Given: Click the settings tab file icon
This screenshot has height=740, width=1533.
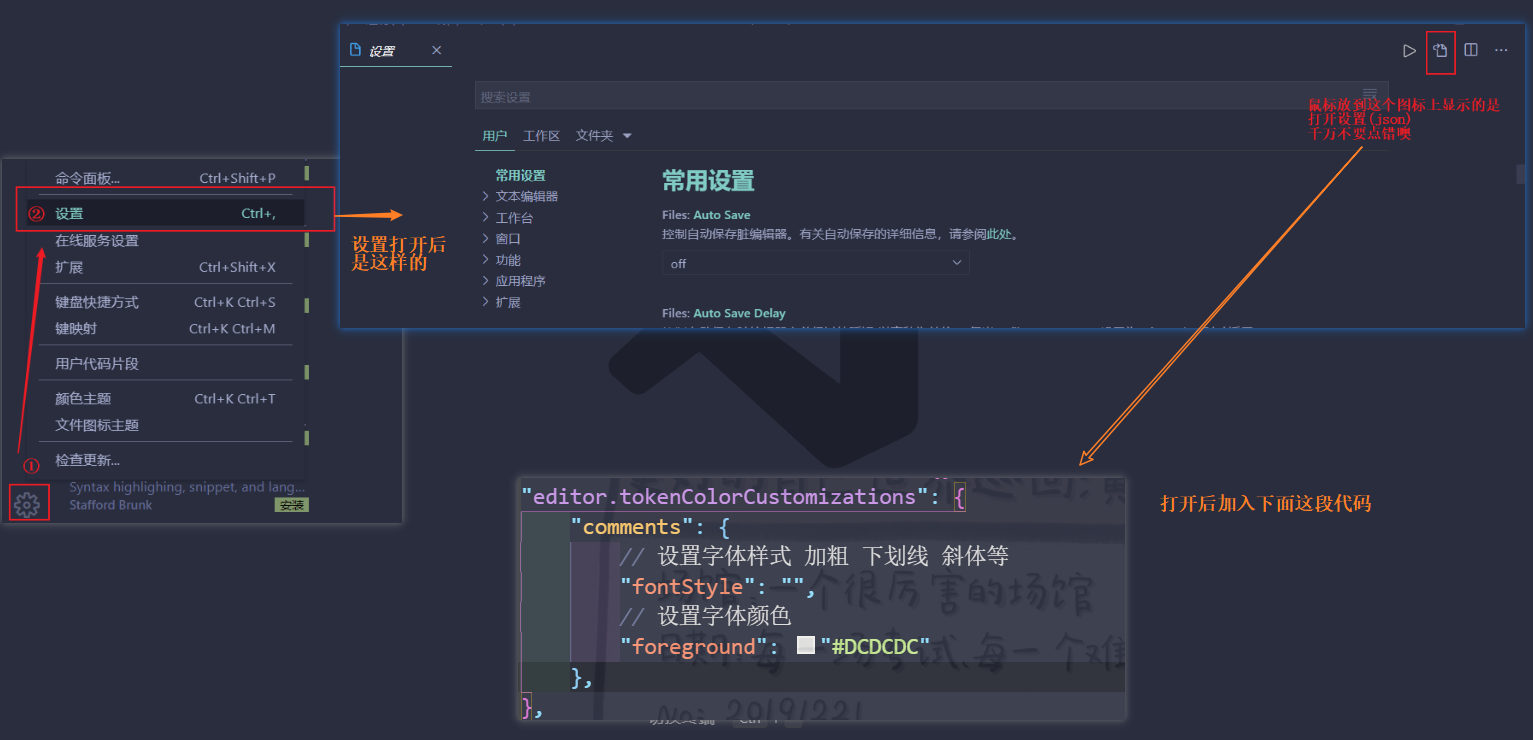Looking at the screenshot, I should (355, 50).
